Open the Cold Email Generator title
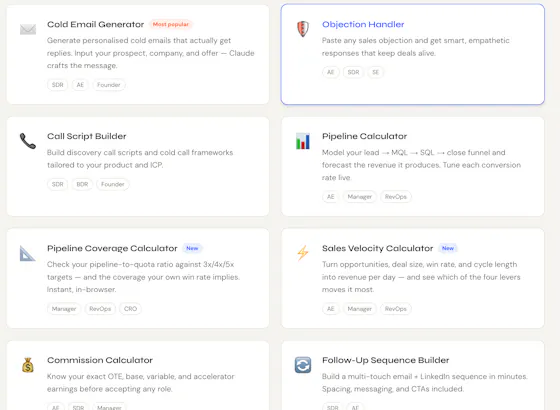Screen dimensions: 560x410 95,24
